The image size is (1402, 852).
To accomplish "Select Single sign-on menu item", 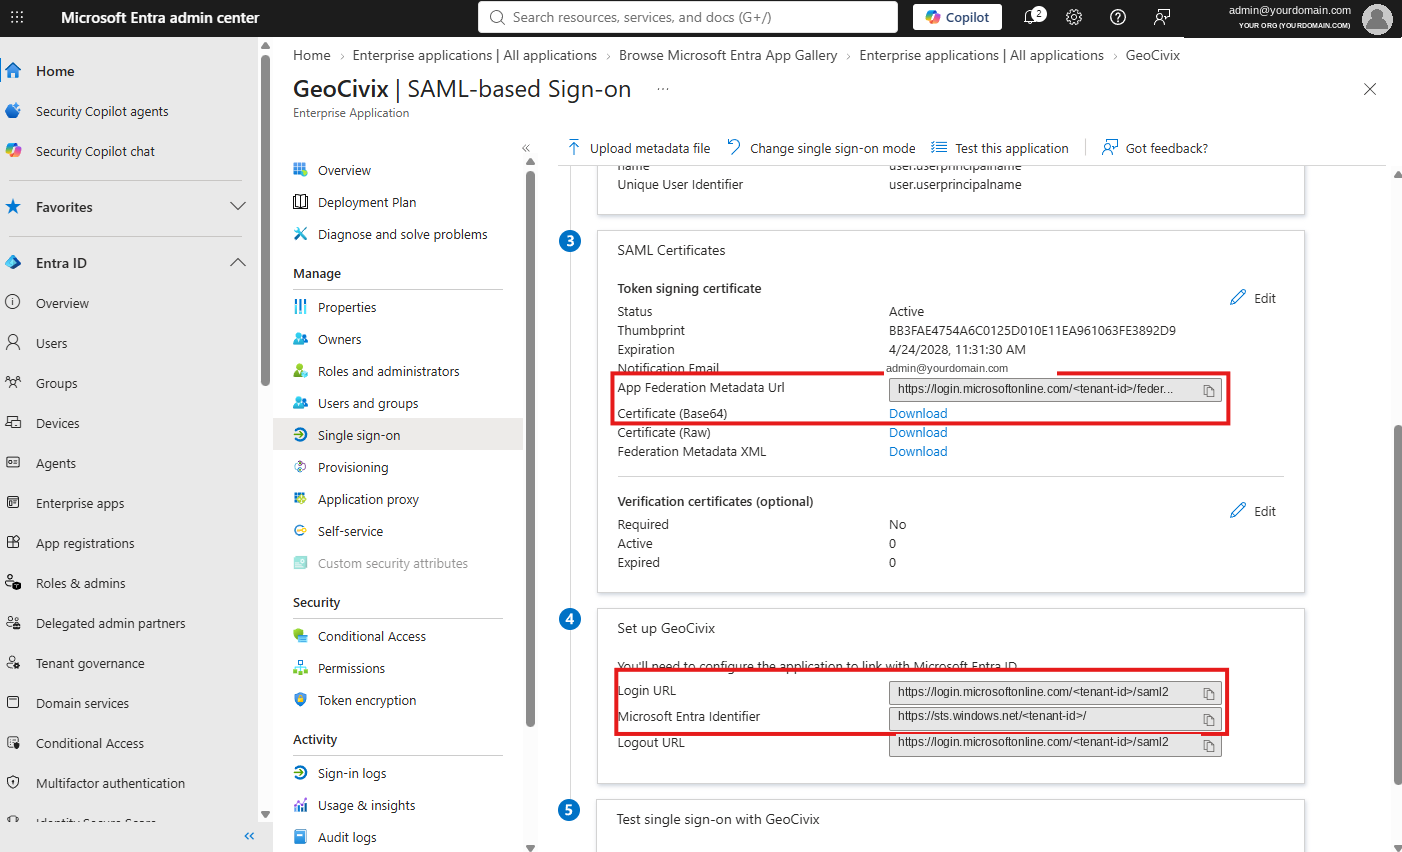I will coord(398,435).
